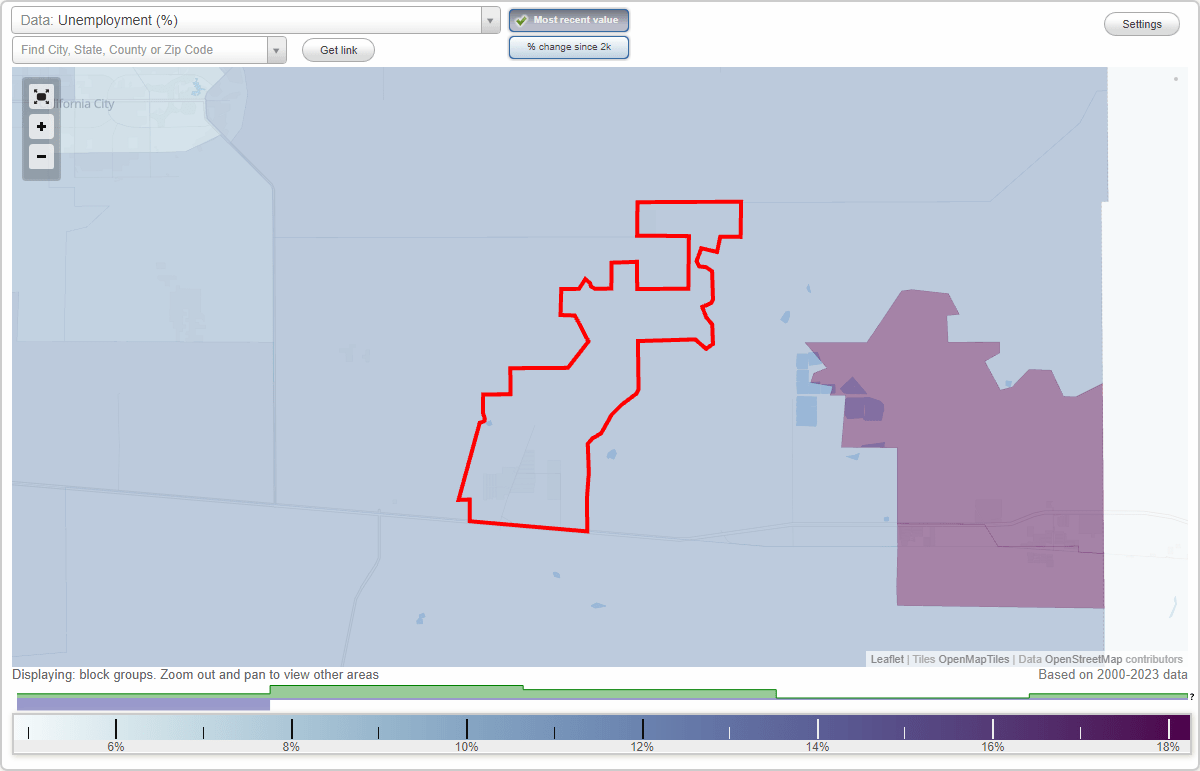
Task: Open the Settings panel
Action: pos(1141,23)
